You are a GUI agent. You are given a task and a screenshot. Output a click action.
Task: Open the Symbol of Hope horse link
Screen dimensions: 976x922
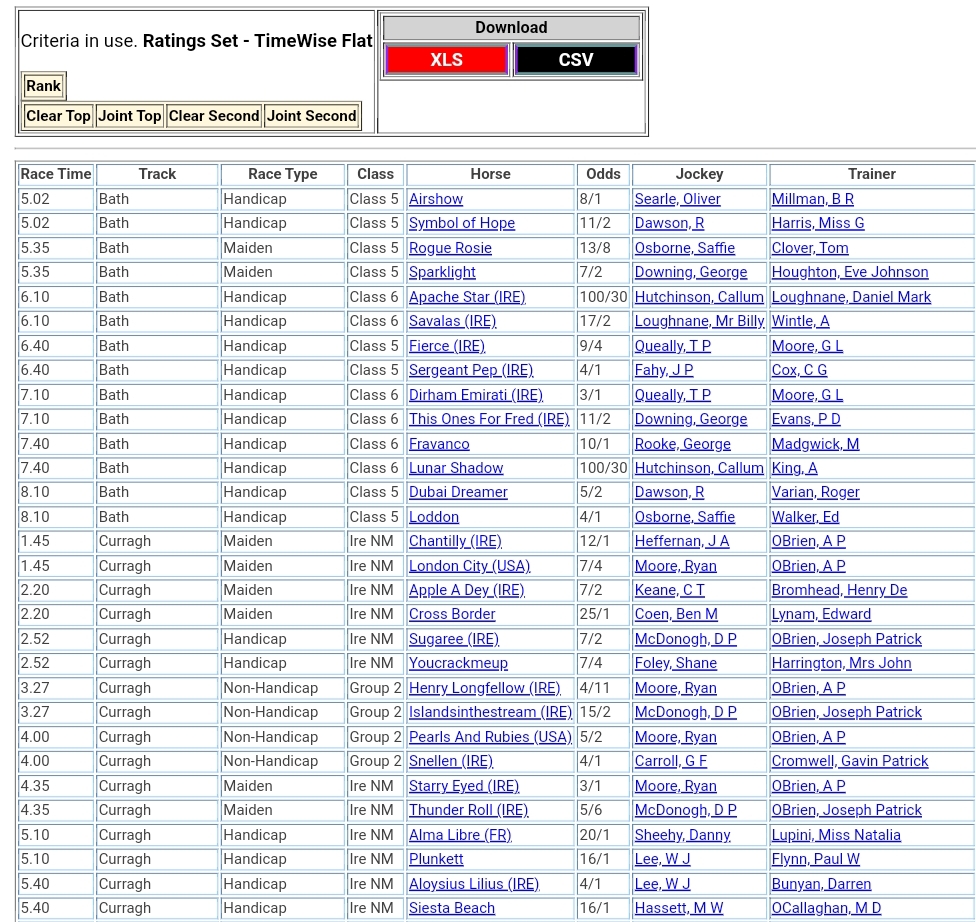[462, 223]
